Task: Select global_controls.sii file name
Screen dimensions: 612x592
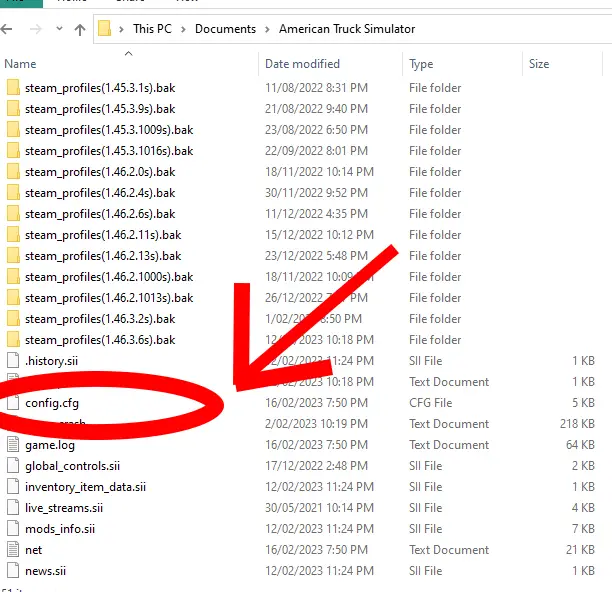Action: pos(72,466)
